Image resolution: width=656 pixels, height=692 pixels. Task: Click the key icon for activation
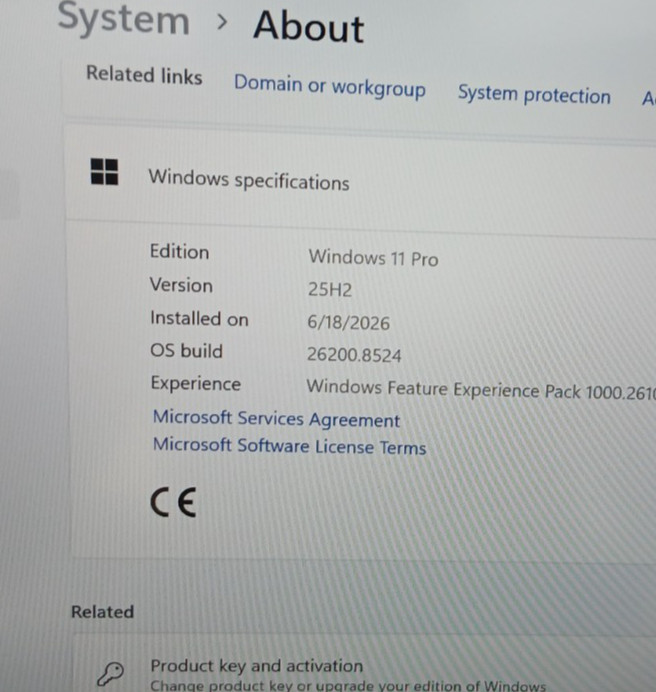110,673
